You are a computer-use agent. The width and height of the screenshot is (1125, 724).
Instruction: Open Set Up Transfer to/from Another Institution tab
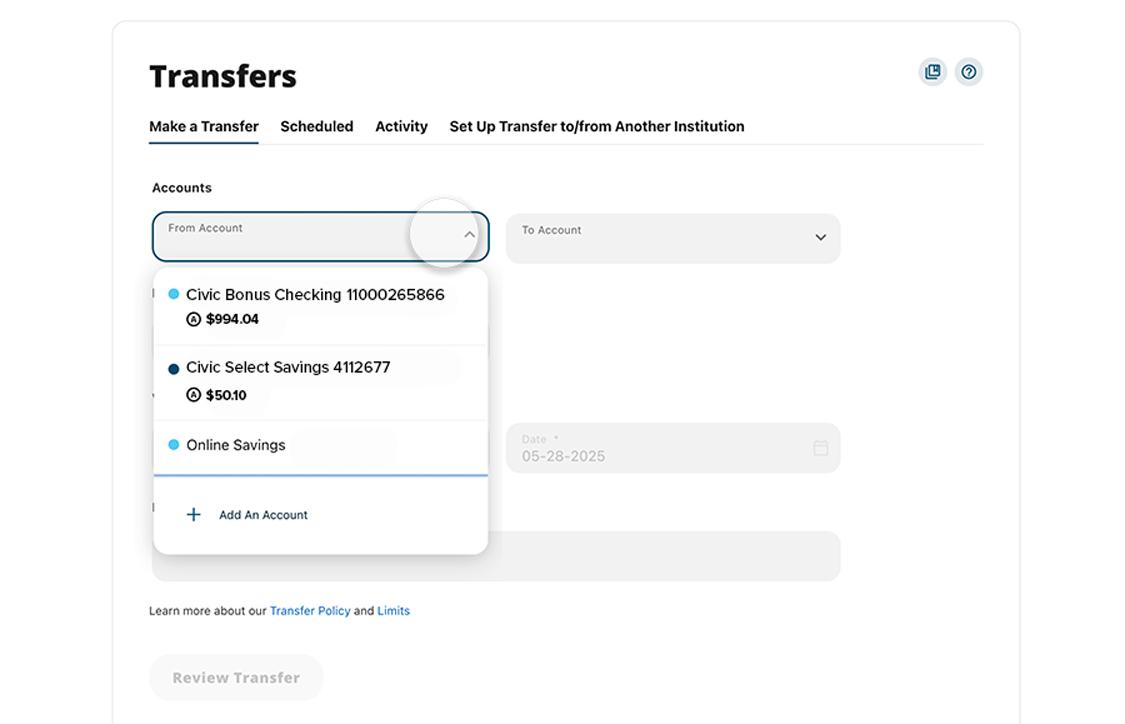click(597, 126)
